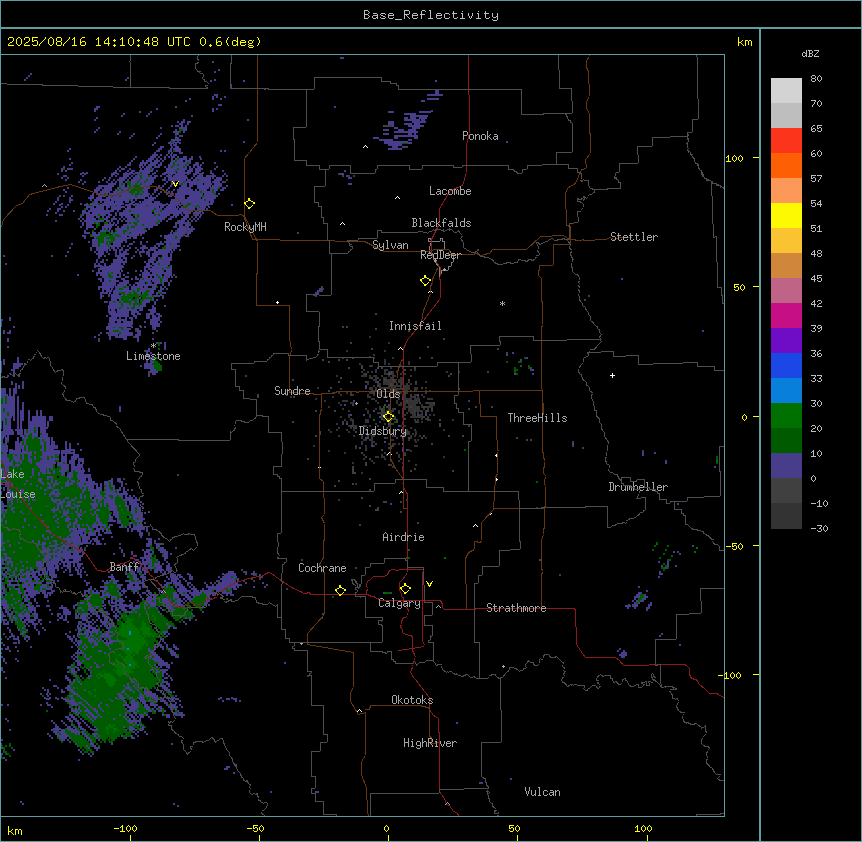Click the Lacombe city label
This screenshot has width=862, height=842.
450,191
